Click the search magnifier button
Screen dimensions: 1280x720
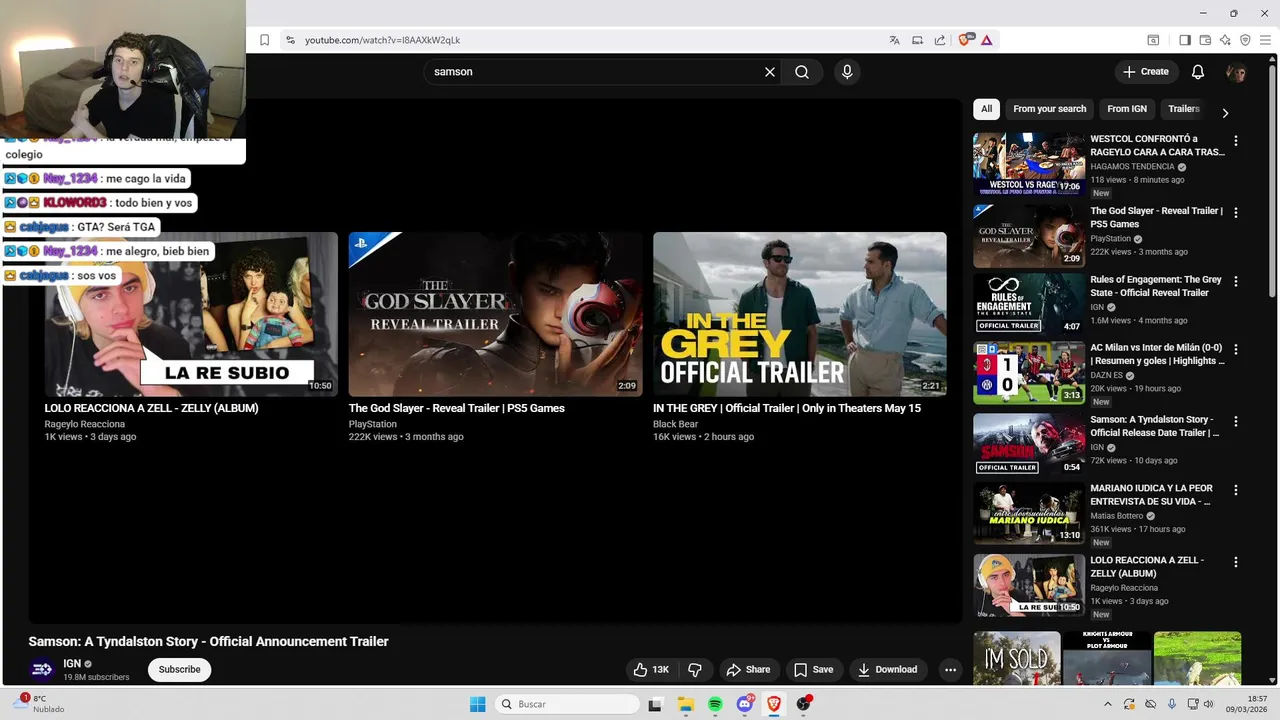coord(802,72)
